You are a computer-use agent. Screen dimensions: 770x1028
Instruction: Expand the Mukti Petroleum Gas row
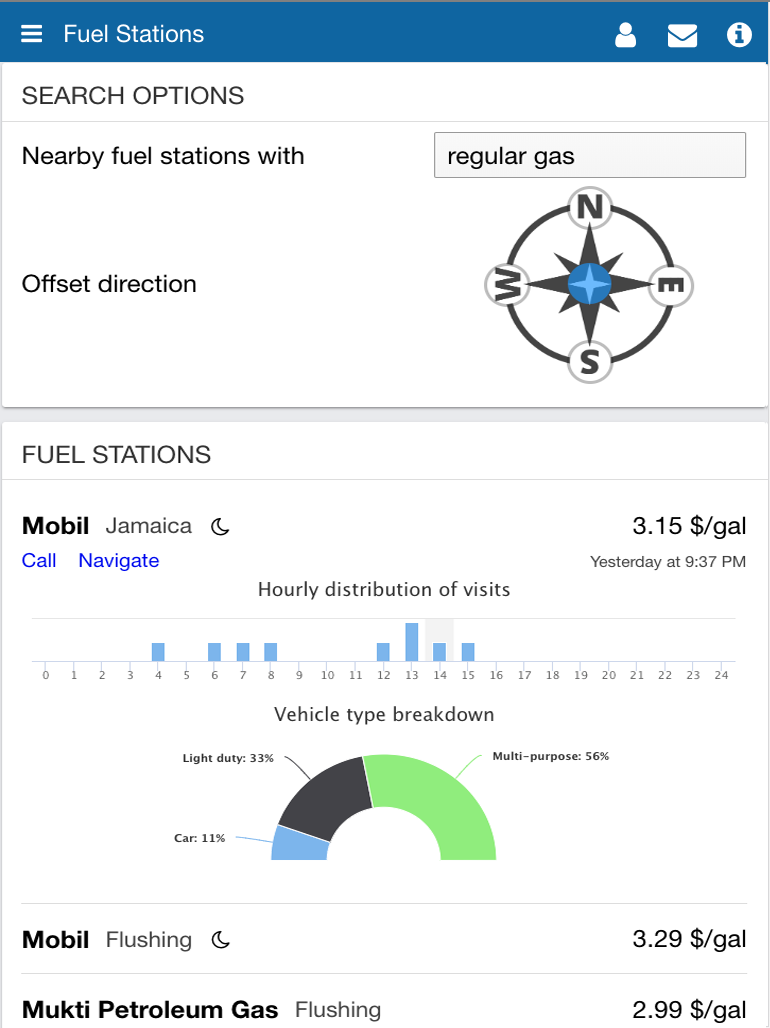tap(384, 1008)
